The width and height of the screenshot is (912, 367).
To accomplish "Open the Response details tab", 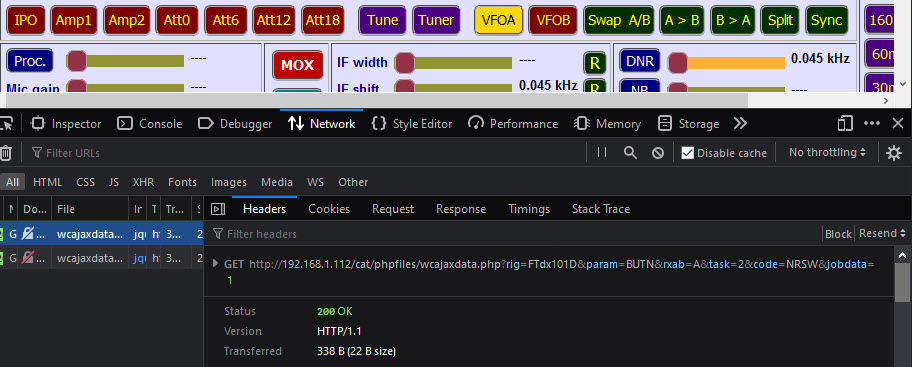I will (x=461, y=209).
